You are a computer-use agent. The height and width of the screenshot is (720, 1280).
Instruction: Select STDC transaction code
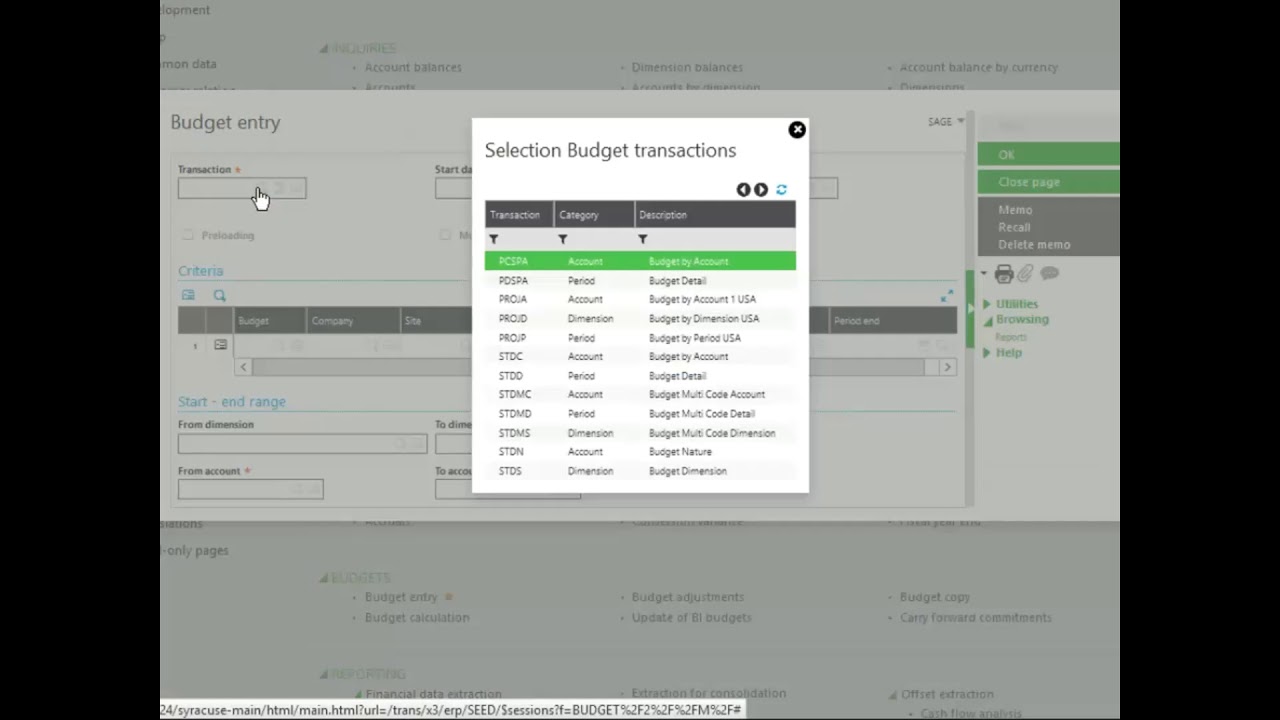[x=510, y=357]
